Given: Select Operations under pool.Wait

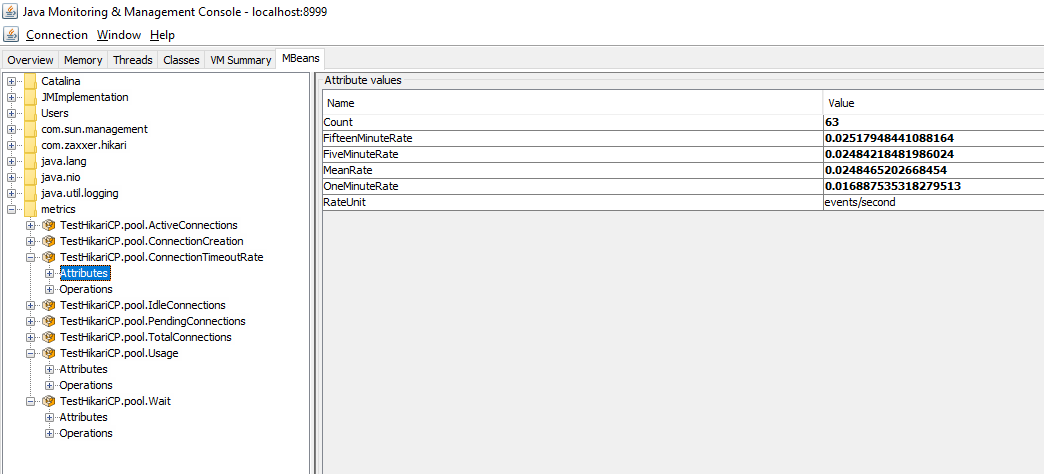Looking at the screenshot, I should 86,433.
